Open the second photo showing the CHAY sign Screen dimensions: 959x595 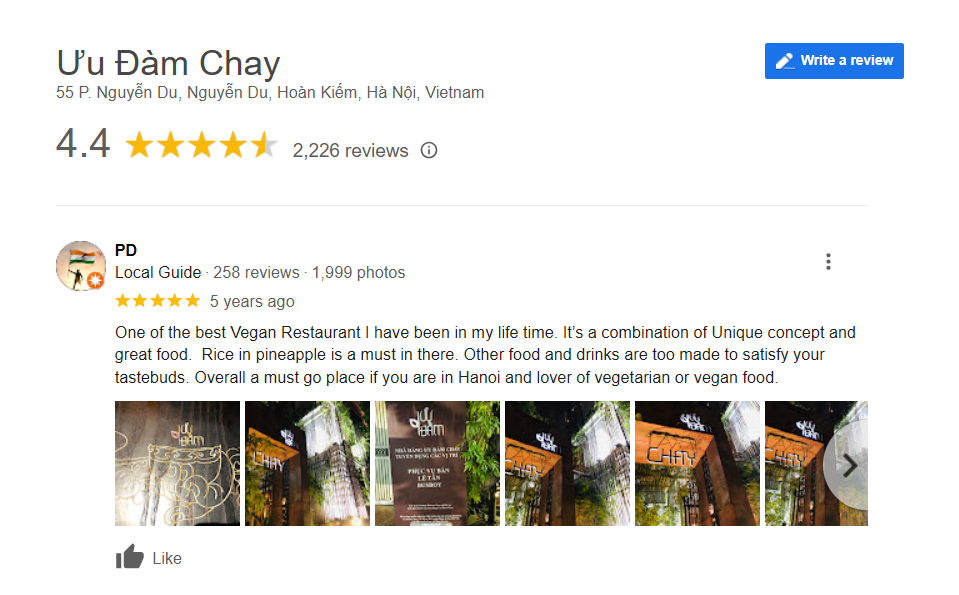pyautogui.click(x=308, y=464)
